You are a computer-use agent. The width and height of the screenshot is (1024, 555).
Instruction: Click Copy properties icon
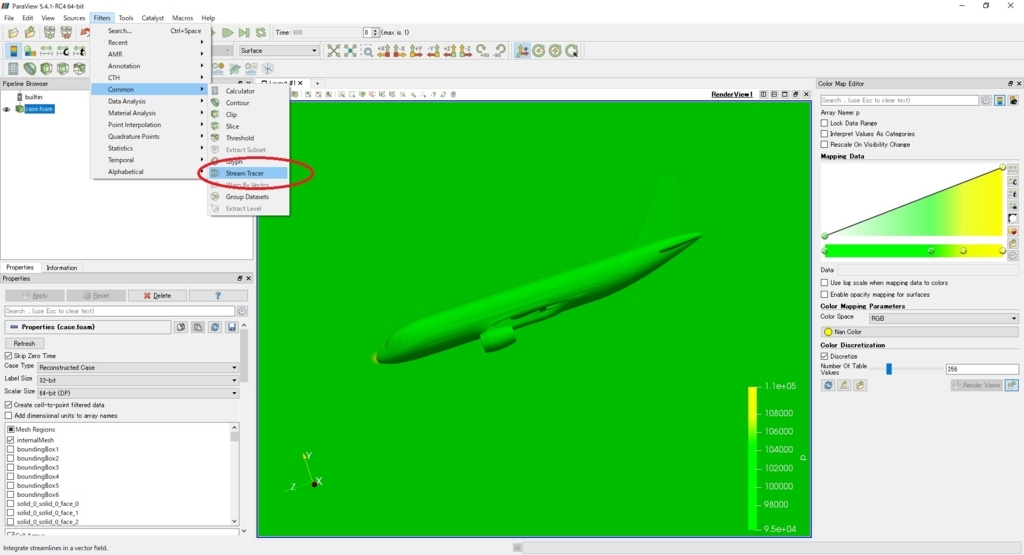pos(181,327)
